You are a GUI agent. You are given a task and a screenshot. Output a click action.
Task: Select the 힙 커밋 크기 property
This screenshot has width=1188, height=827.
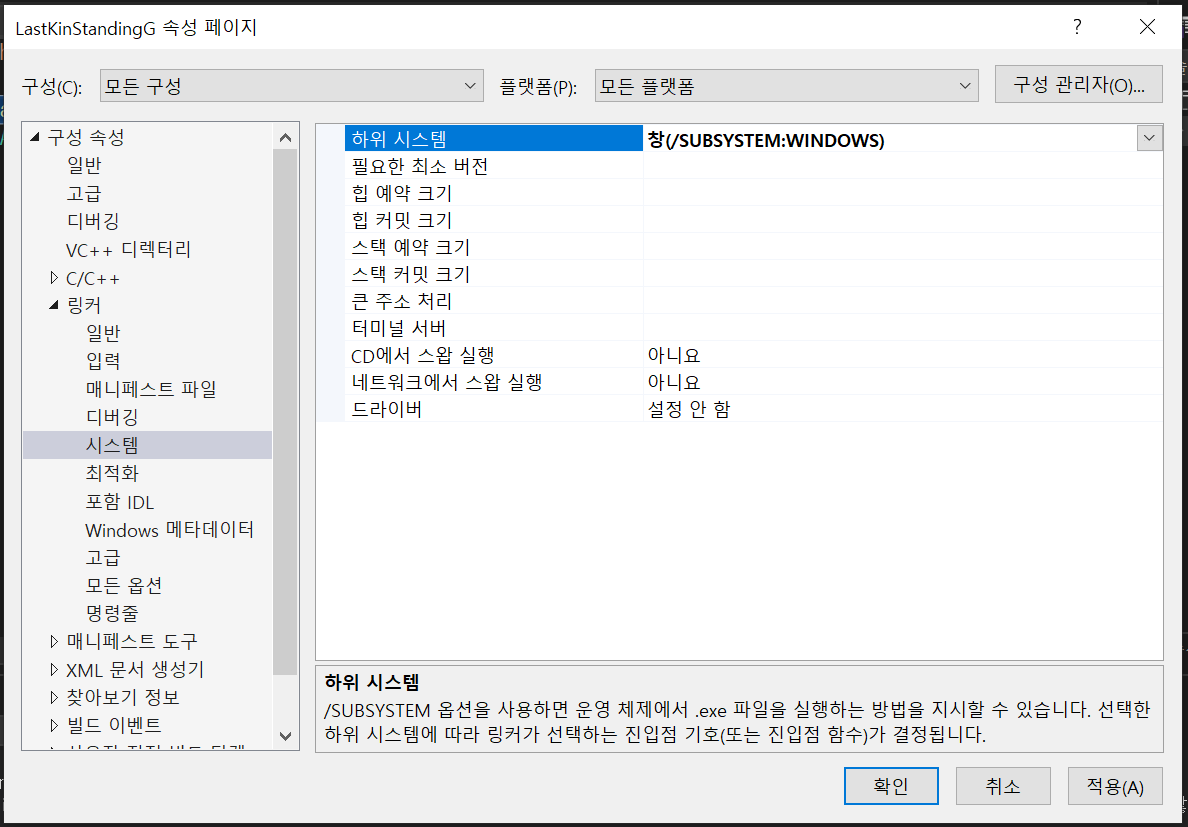[494, 220]
